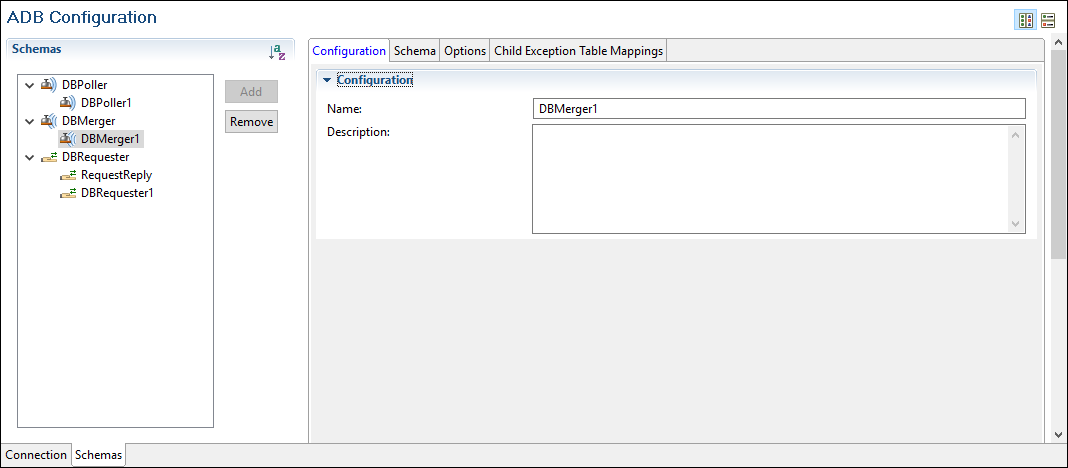This screenshot has height=468, width=1068.
Task: Click the Description text area
Action: [x=770, y=179]
